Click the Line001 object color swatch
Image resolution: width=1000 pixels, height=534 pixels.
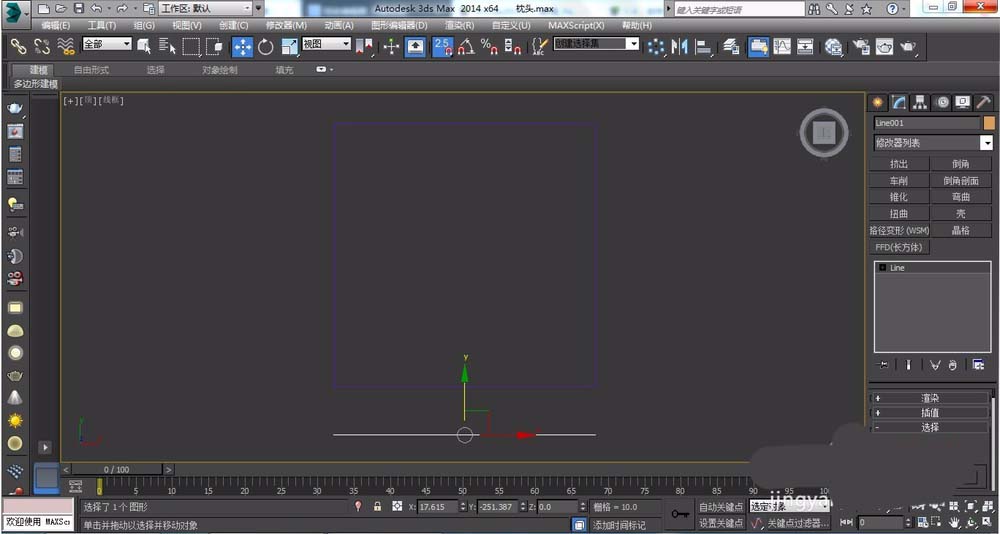tap(989, 123)
